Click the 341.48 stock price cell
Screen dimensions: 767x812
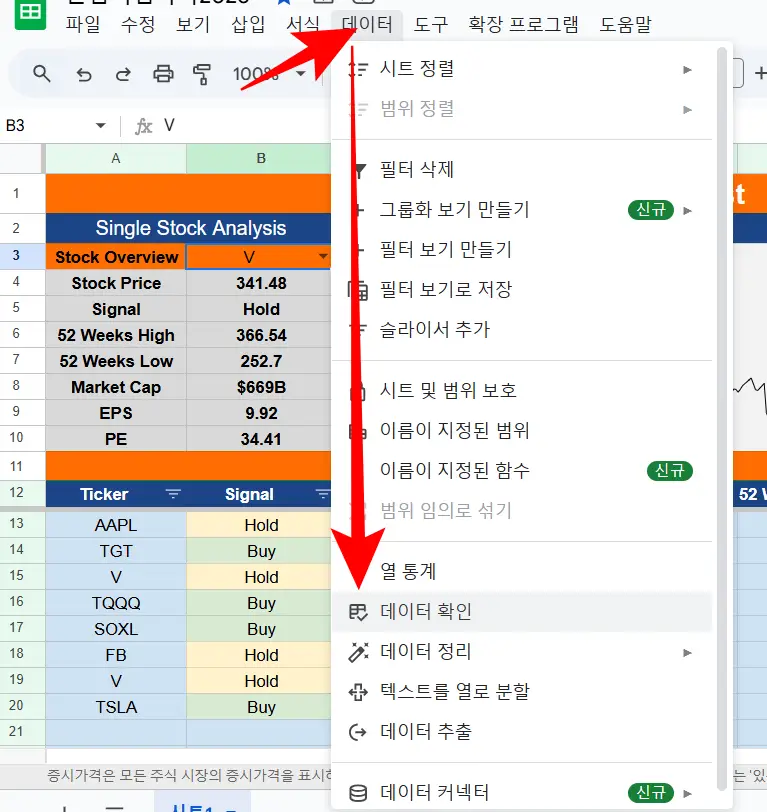pyautogui.click(x=258, y=283)
